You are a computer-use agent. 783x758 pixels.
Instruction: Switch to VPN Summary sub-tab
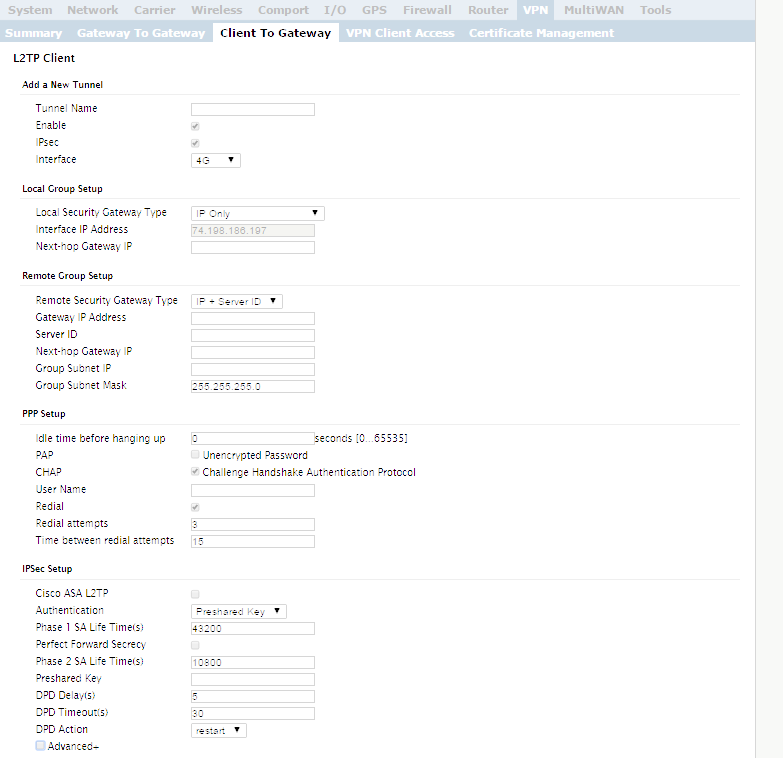(x=33, y=33)
